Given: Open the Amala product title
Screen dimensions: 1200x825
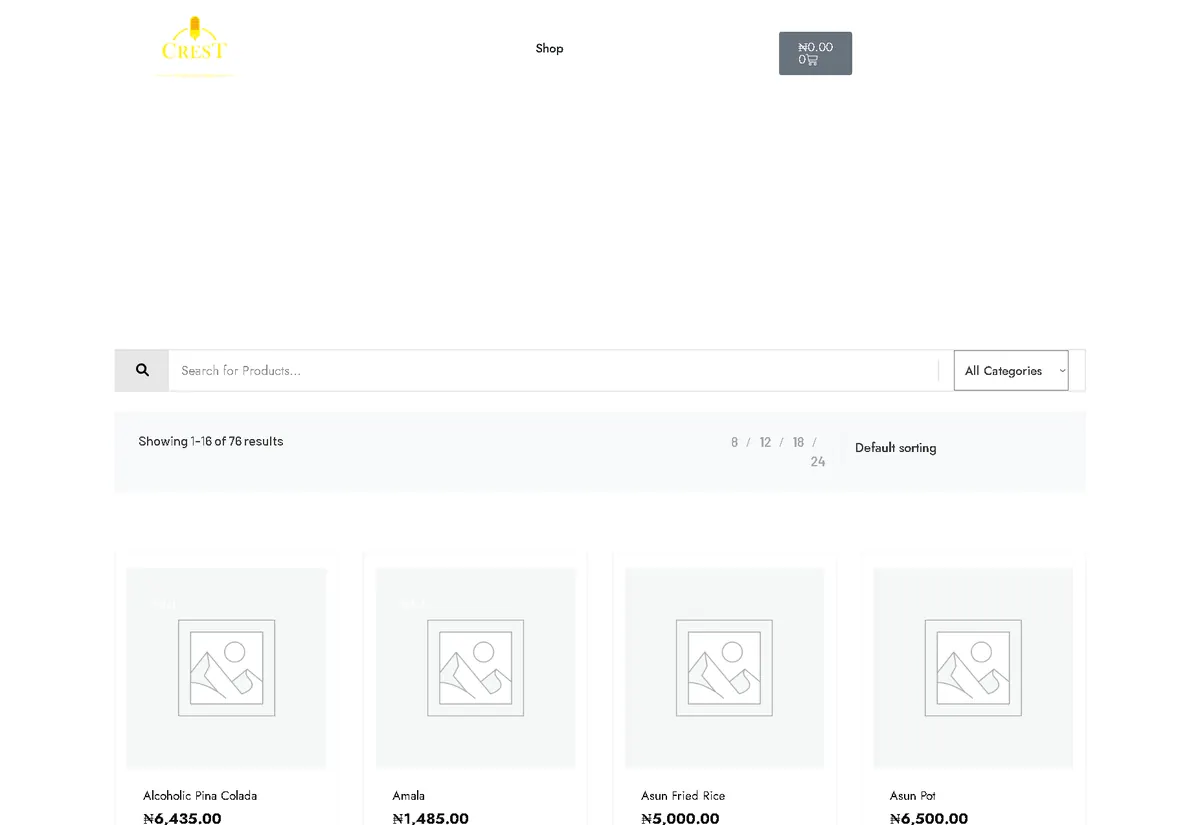Looking at the screenshot, I should (408, 796).
